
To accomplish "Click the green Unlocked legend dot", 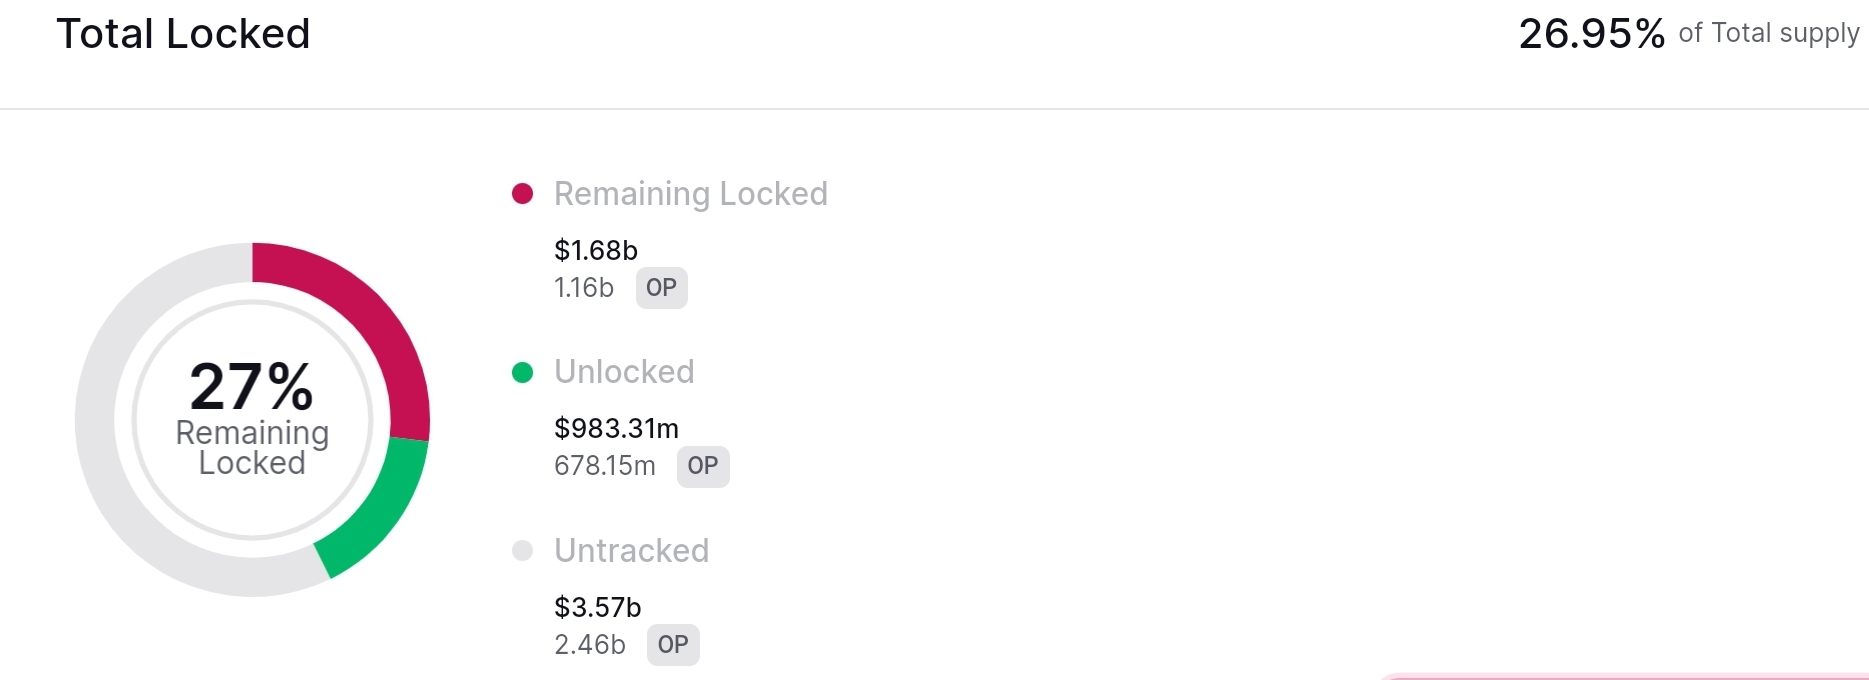I will point(522,373).
